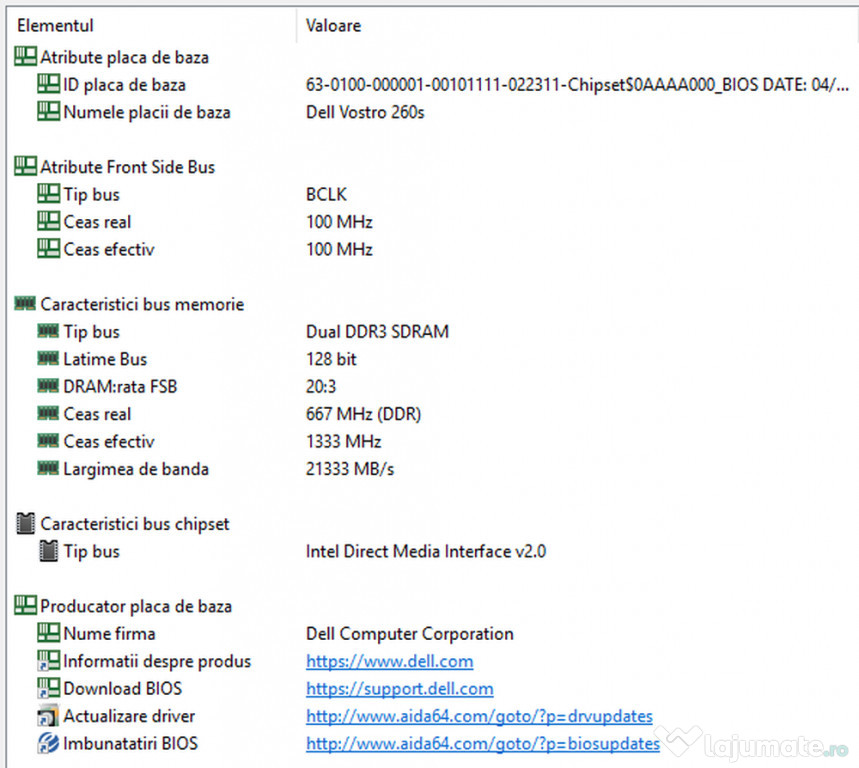The image size is (859, 768).
Task: Select the 20:3 ratio value
Action: tap(321, 386)
